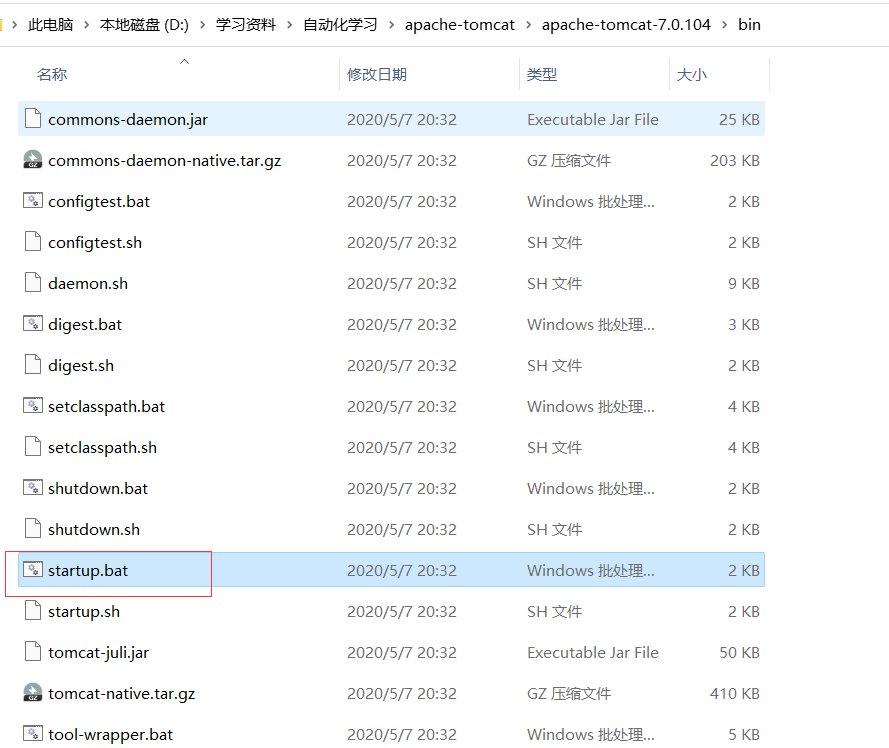
Task: Go to 本地磁盘 (D:) in the breadcrumb
Action: pyautogui.click(x=144, y=24)
